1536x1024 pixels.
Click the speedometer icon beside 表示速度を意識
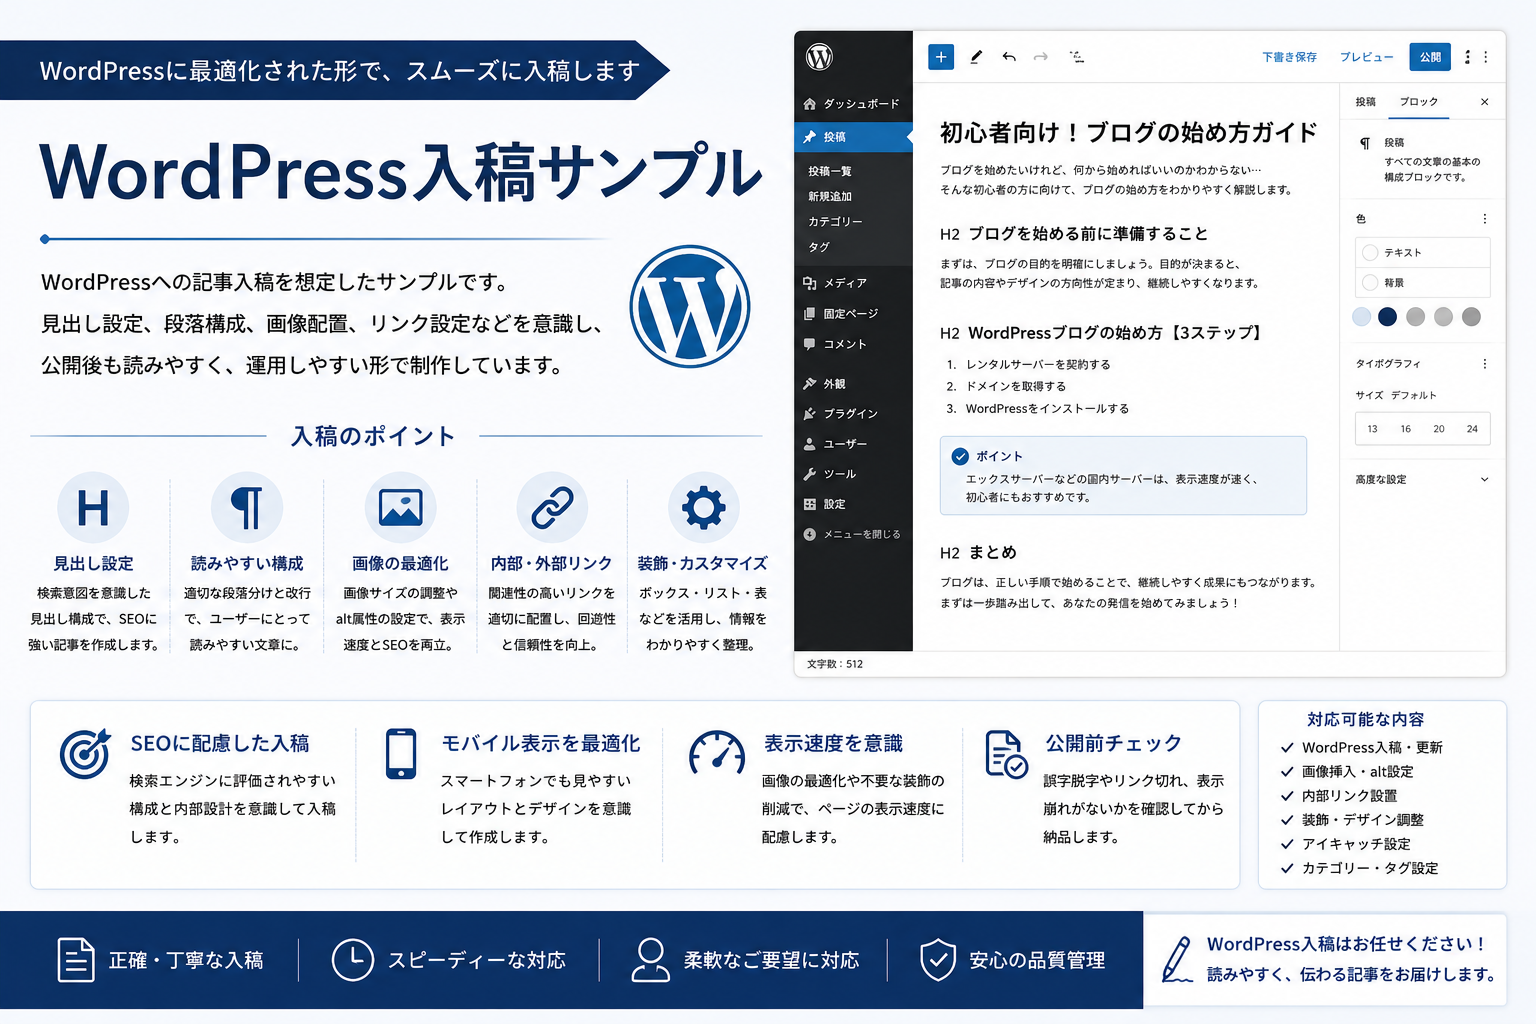pyautogui.click(x=717, y=753)
